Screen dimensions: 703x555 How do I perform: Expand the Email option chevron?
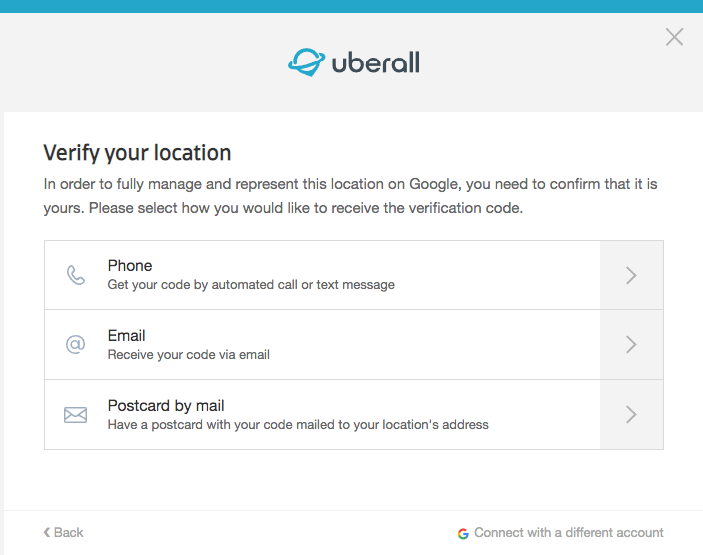coord(631,344)
